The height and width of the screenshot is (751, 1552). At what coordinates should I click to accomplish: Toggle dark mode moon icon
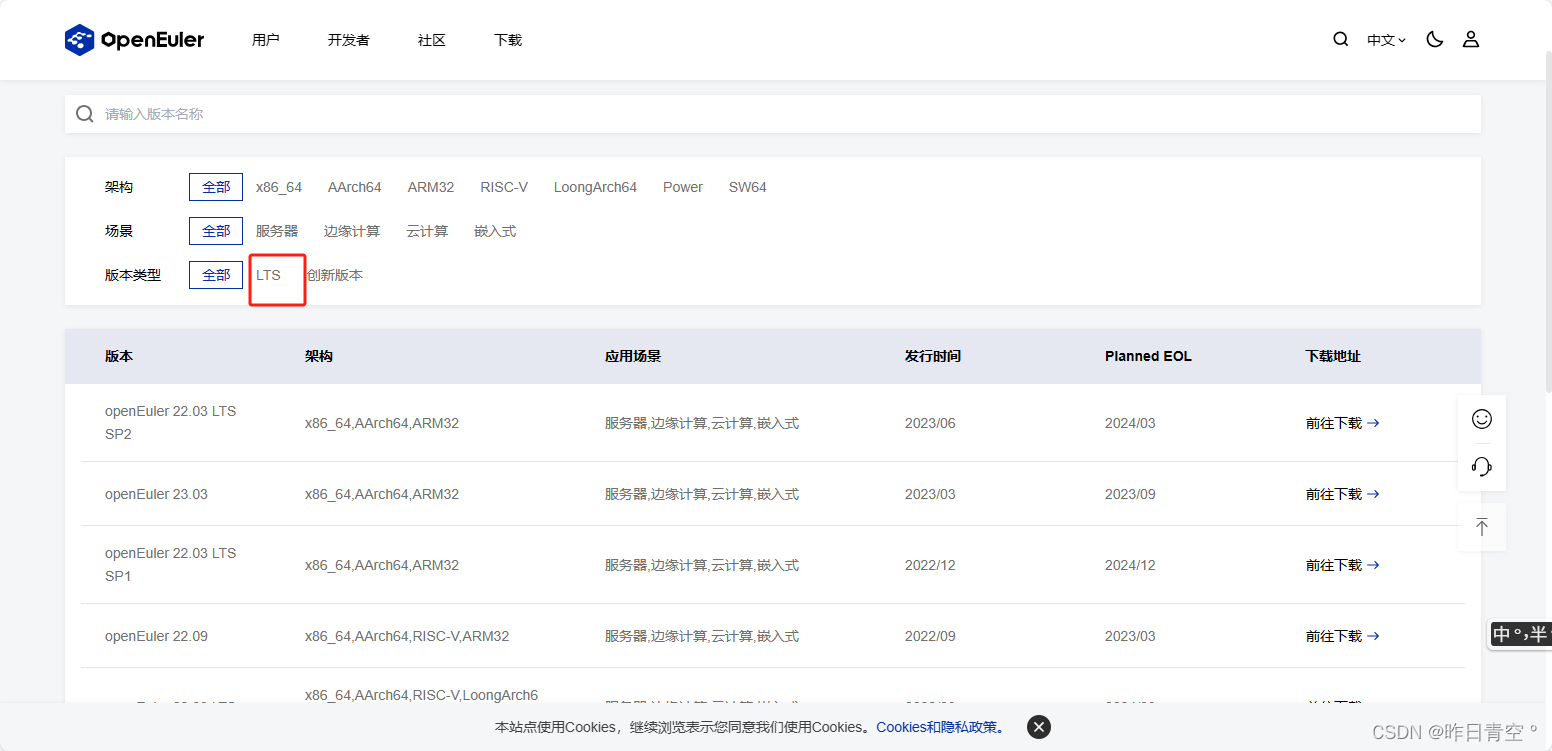coord(1435,40)
